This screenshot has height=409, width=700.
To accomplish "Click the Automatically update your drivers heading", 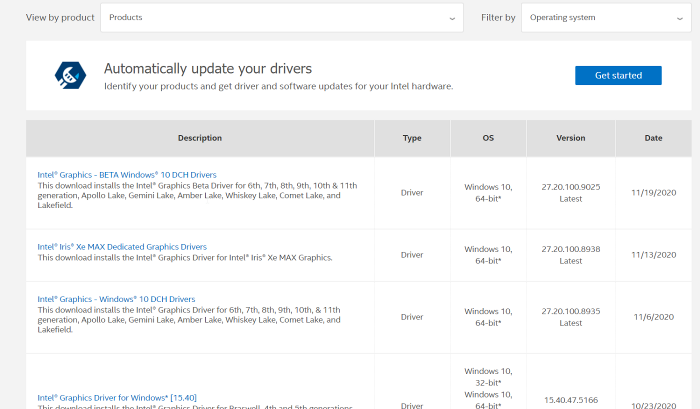I will pos(208,69).
